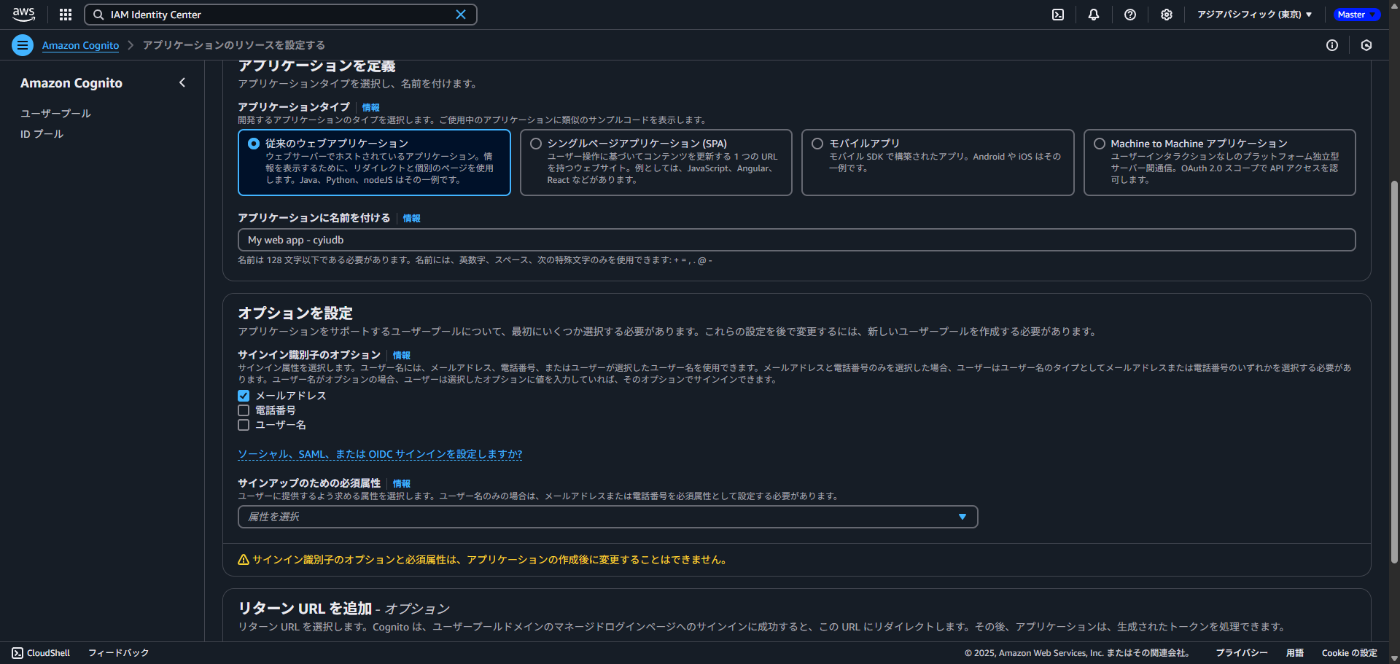Launch CloudShell from top bar icon
The width and height of the screenshot is (1400, 664).
1058,15
